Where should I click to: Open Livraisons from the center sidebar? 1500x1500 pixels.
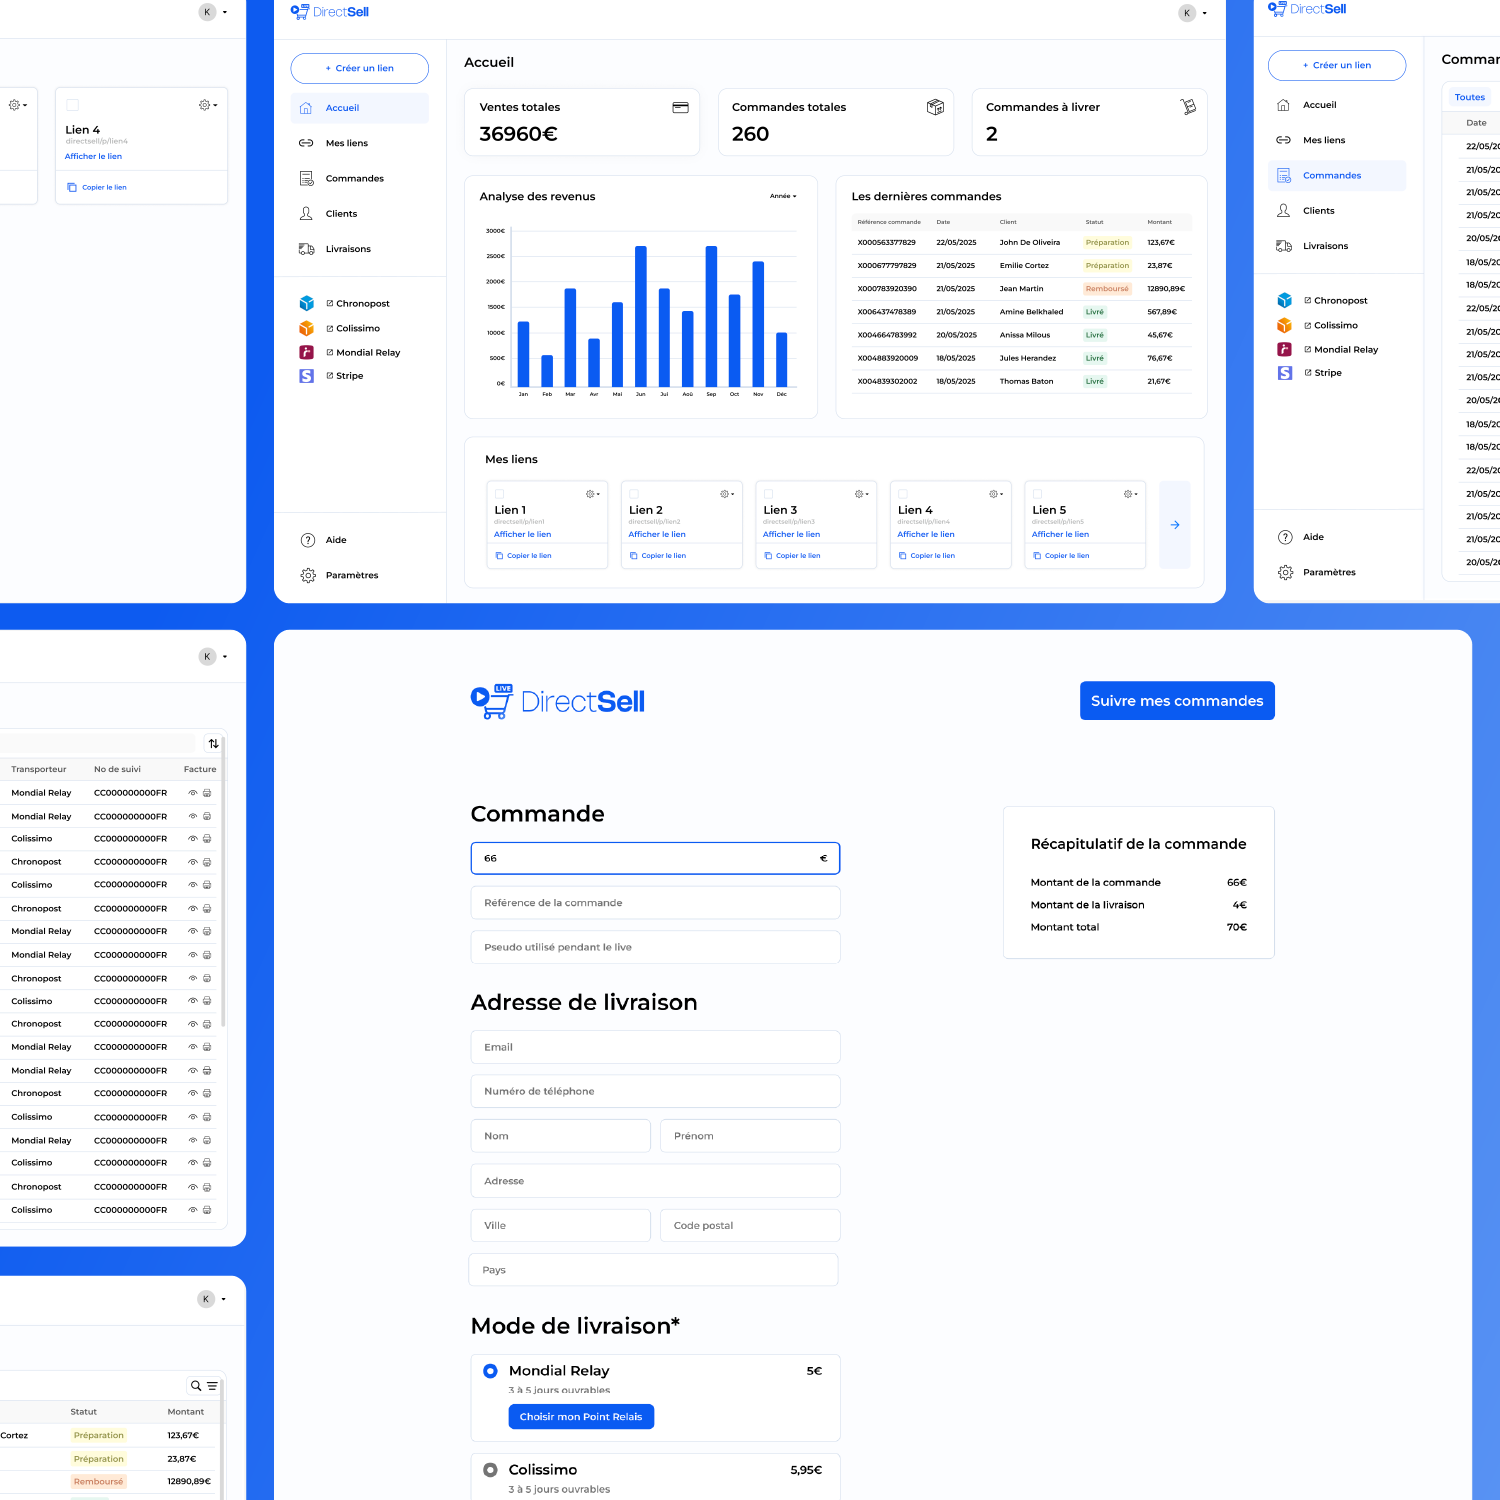pyautogui.click(x=347, y=249)
